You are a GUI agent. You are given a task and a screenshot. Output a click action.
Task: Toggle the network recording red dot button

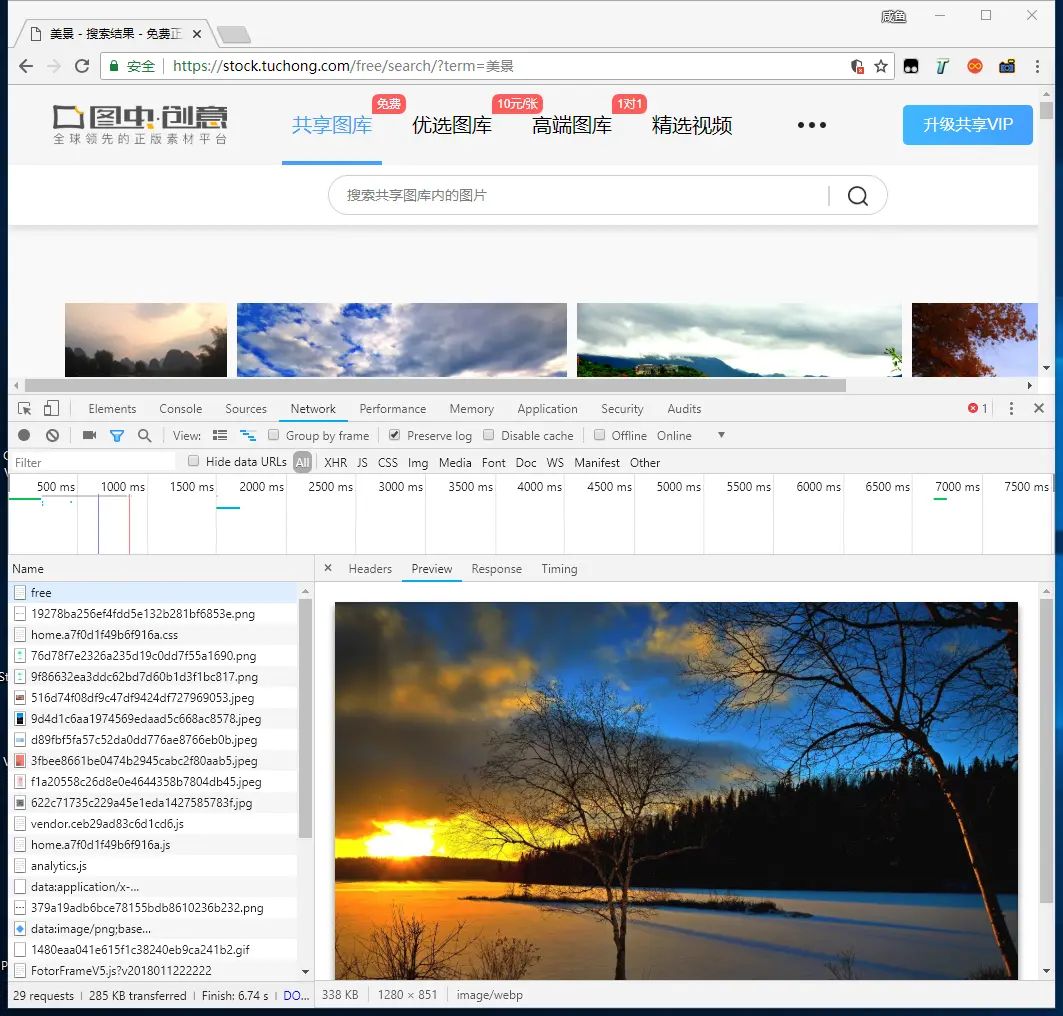tap(24, 436)
